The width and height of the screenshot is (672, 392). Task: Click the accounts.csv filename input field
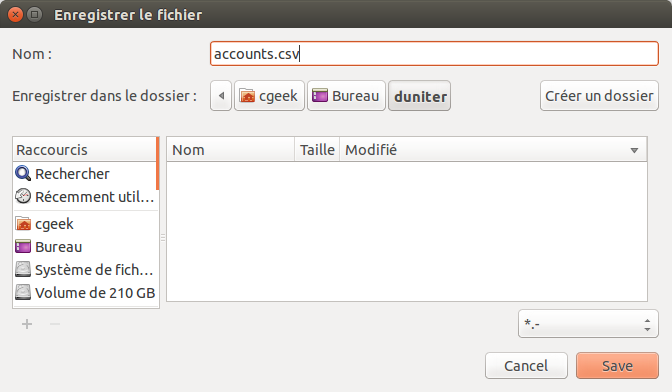coord(434,54)
